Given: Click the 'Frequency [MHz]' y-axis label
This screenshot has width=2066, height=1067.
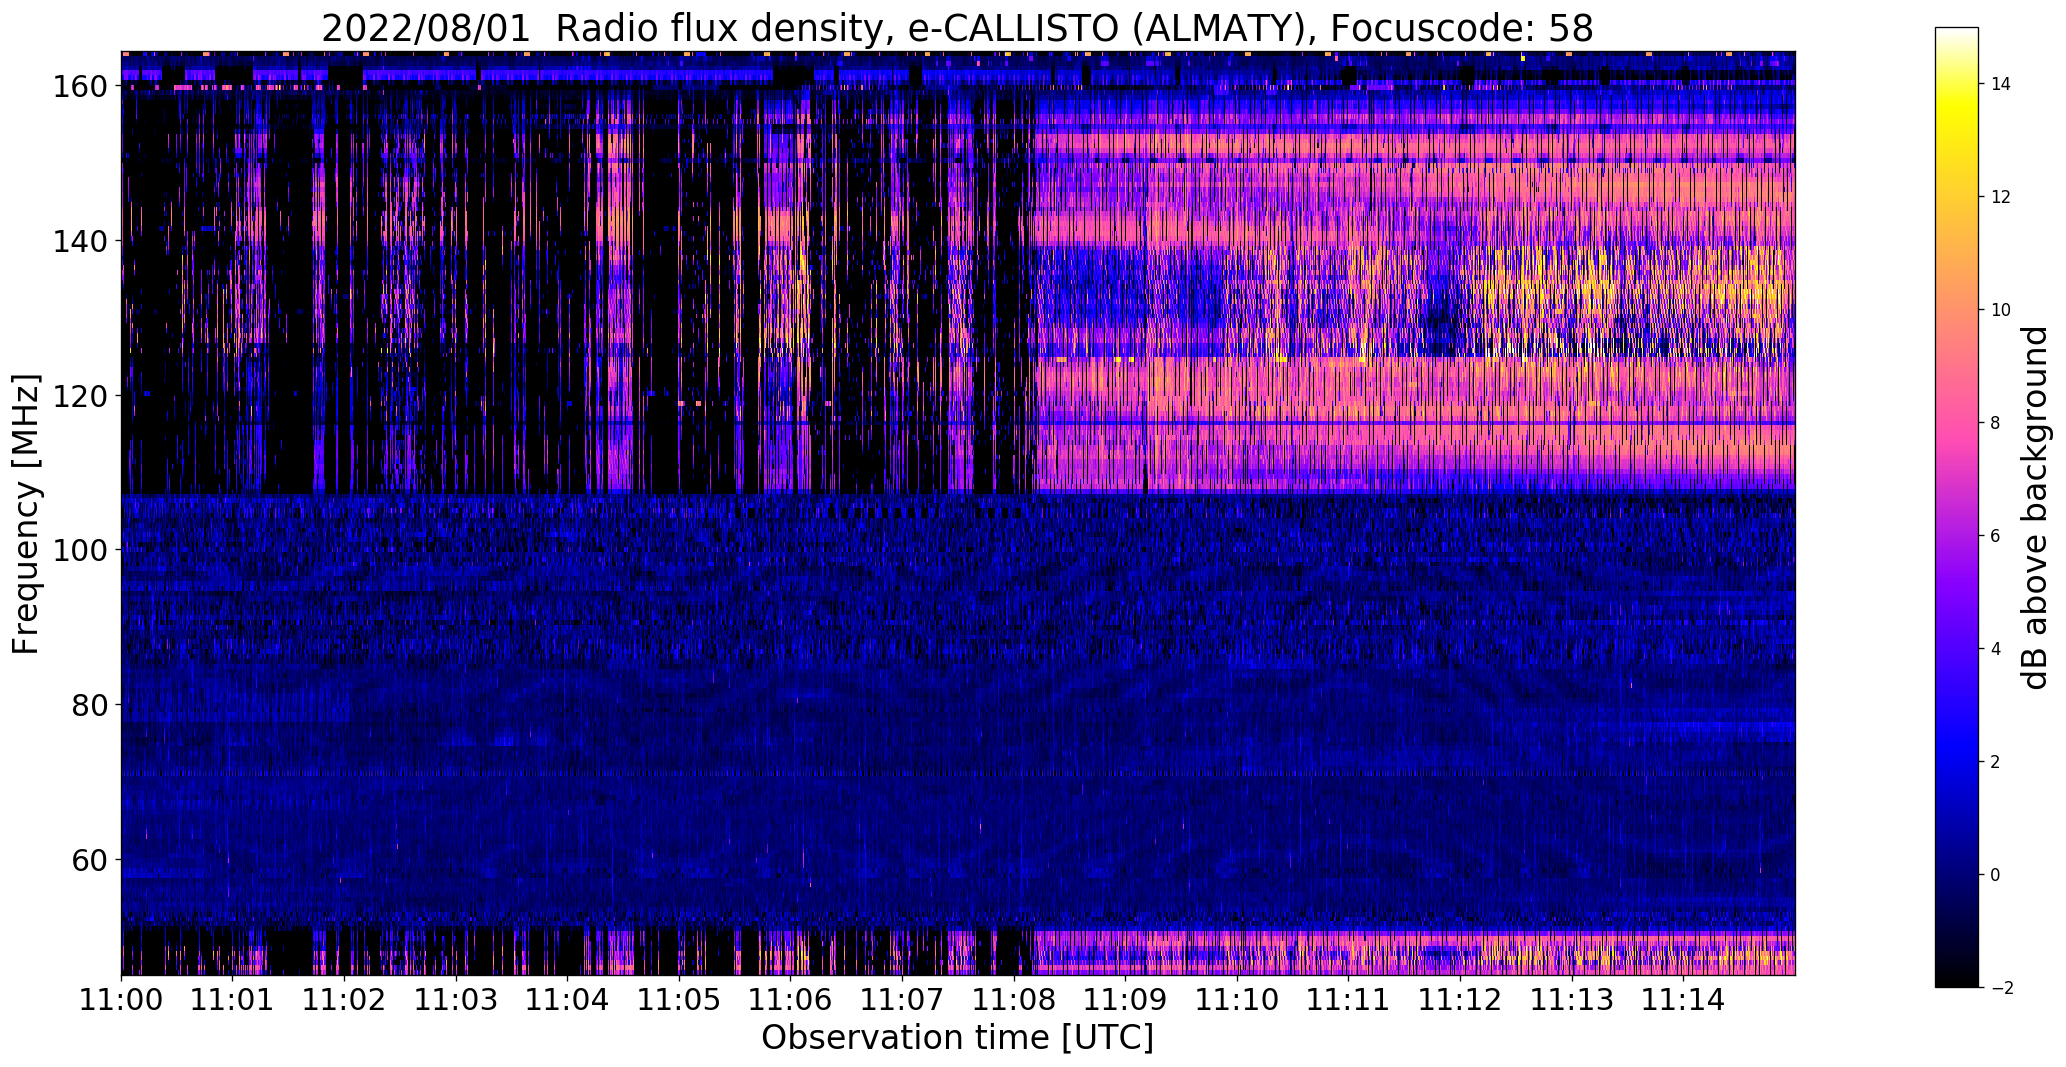Looking at the screenshot, I should pyautogui.click(x=26, y=514).
